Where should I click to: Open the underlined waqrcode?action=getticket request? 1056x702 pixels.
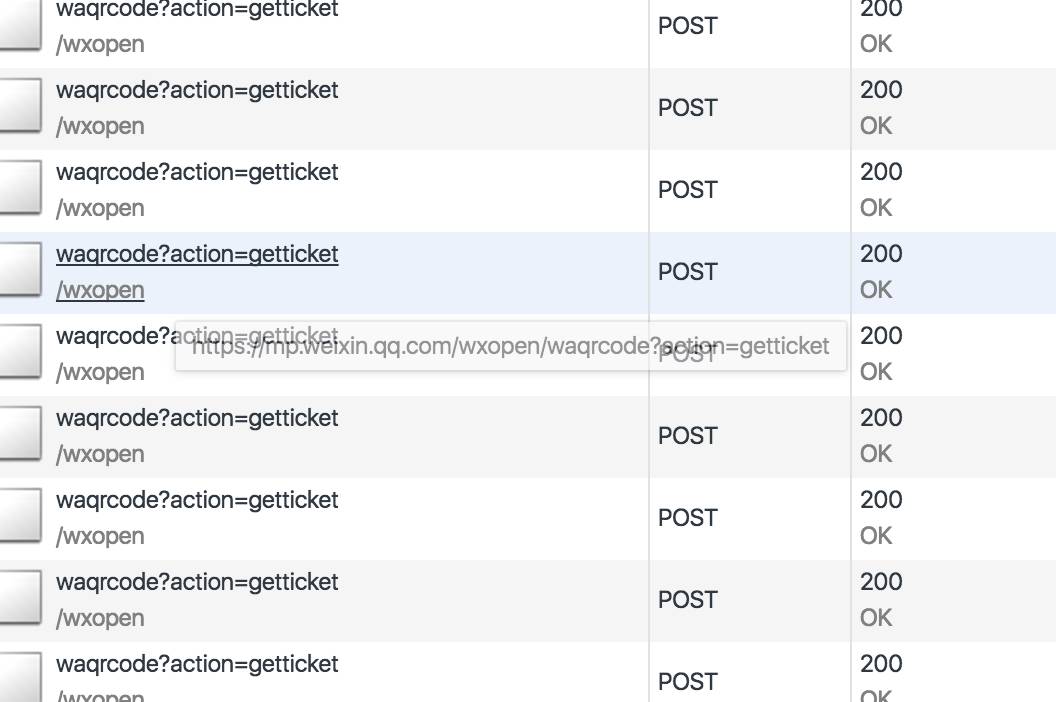coord(197,254)
